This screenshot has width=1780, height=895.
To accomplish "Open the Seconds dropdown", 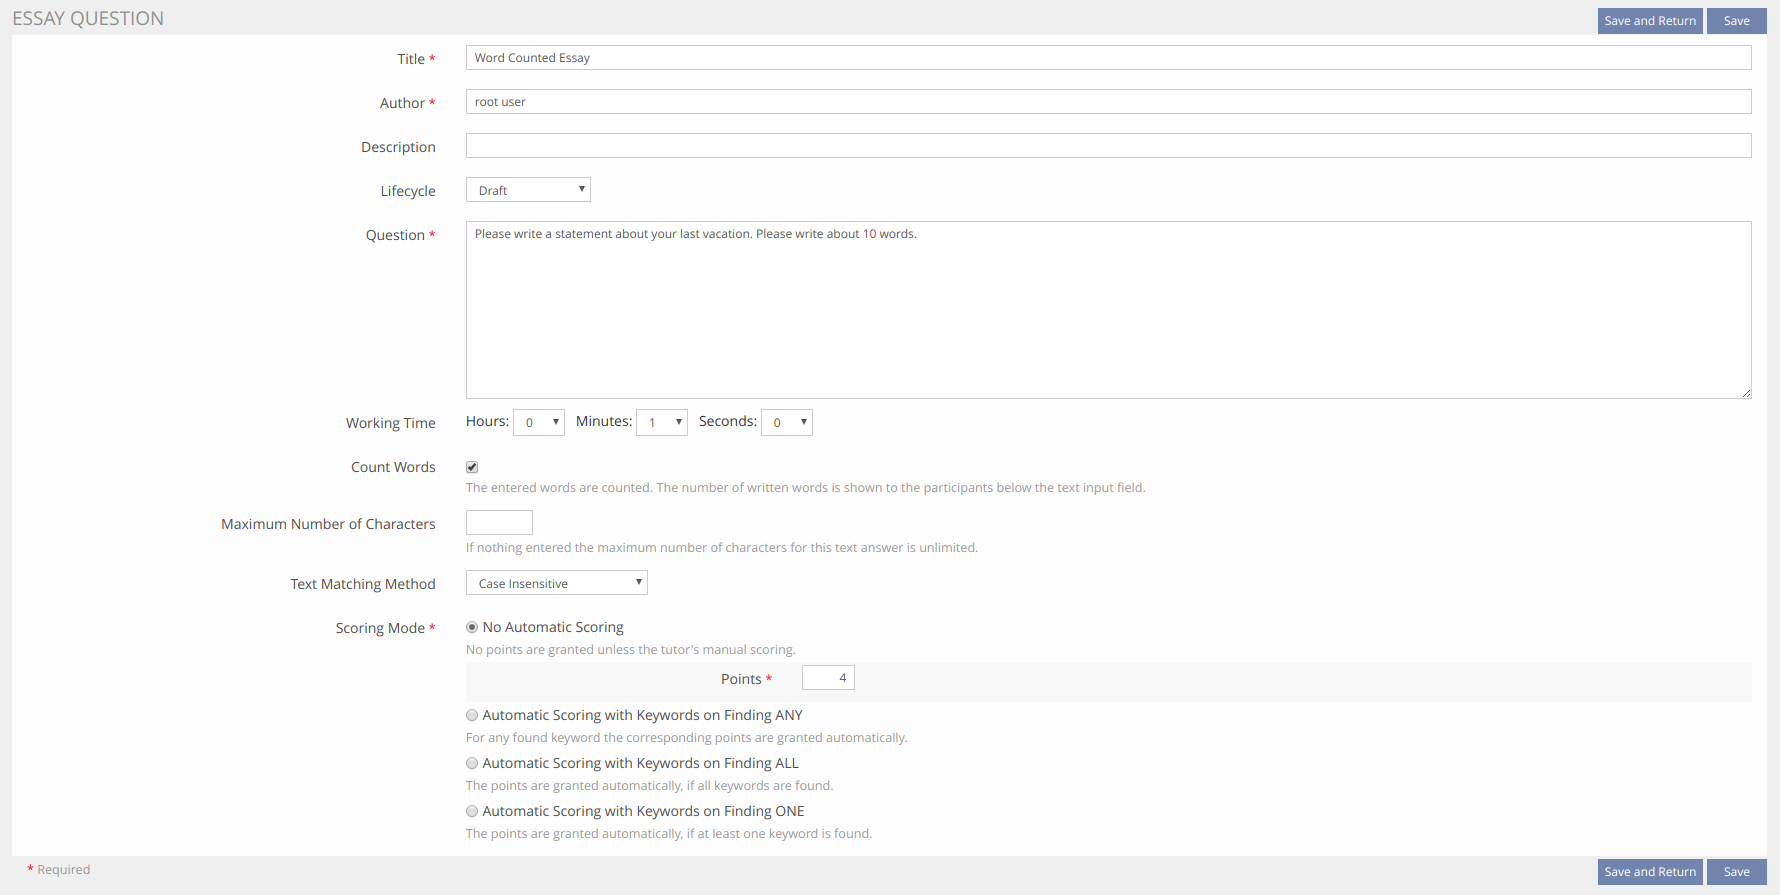I will click(x=786, y=423).
